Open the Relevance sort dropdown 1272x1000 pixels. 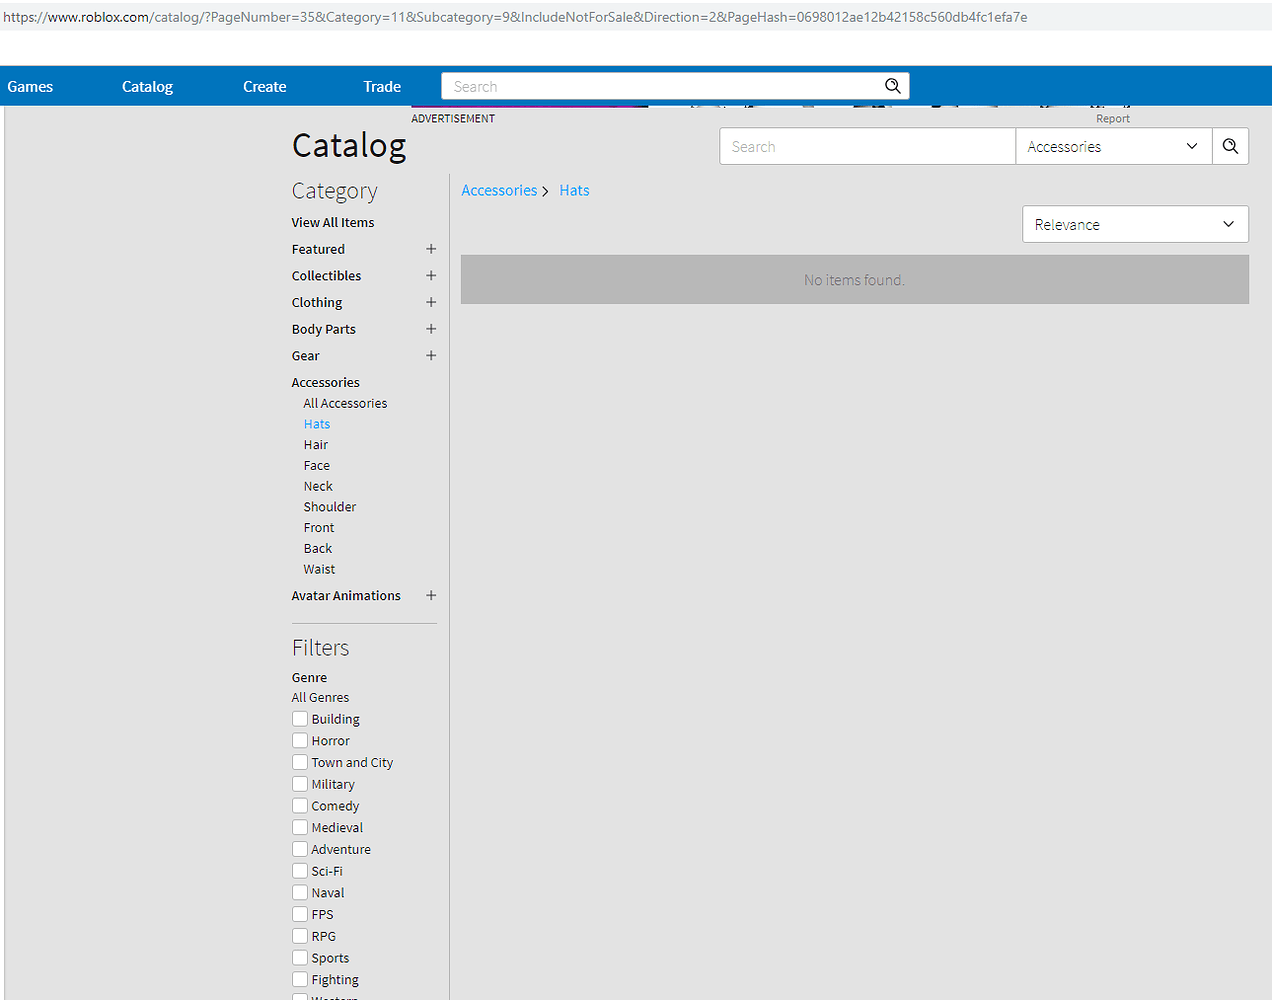coord(1135,224)
